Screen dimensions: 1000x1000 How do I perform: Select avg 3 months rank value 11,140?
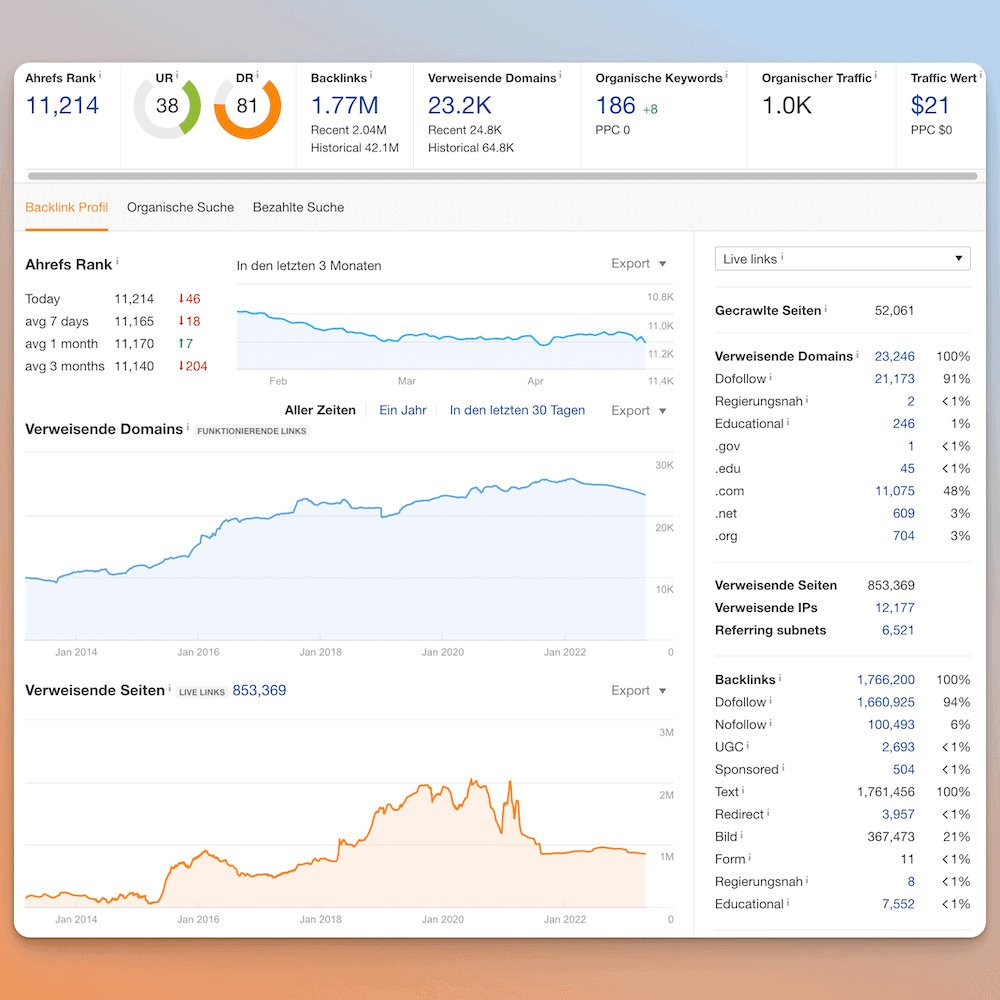[x=134, y=366]
